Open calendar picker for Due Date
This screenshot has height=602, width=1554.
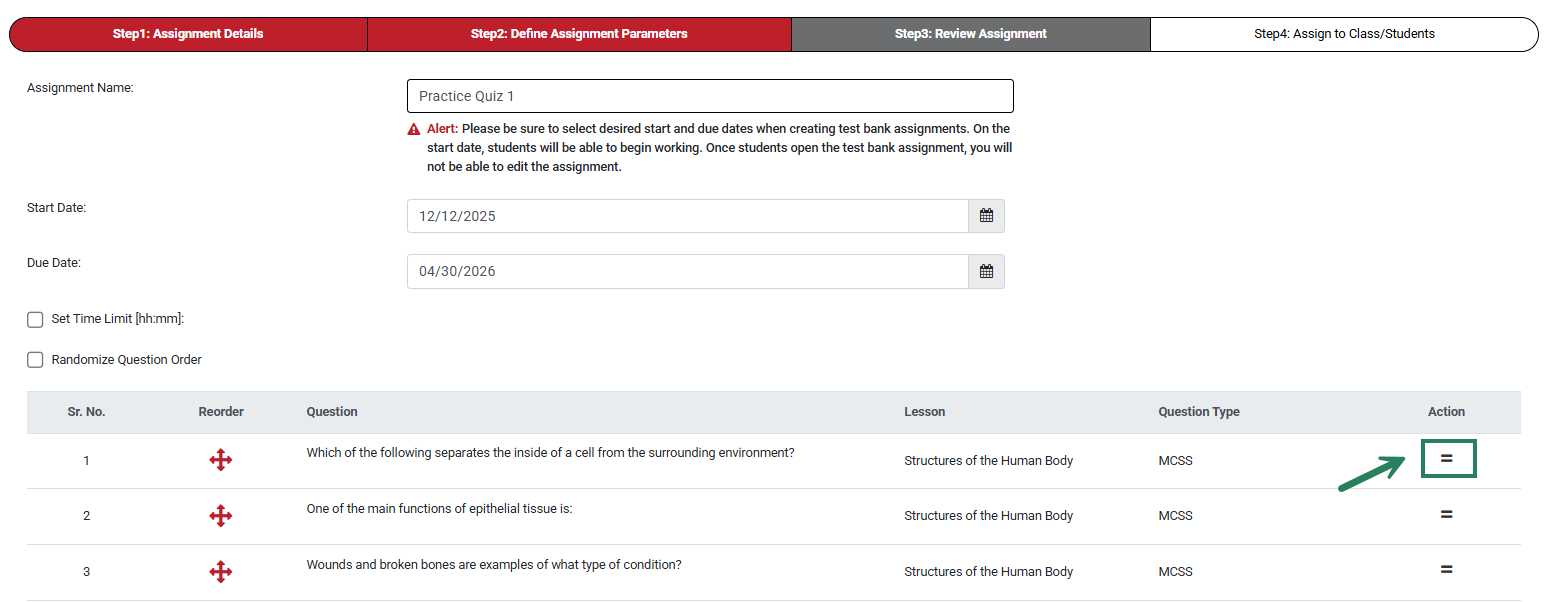coord(986,271)
